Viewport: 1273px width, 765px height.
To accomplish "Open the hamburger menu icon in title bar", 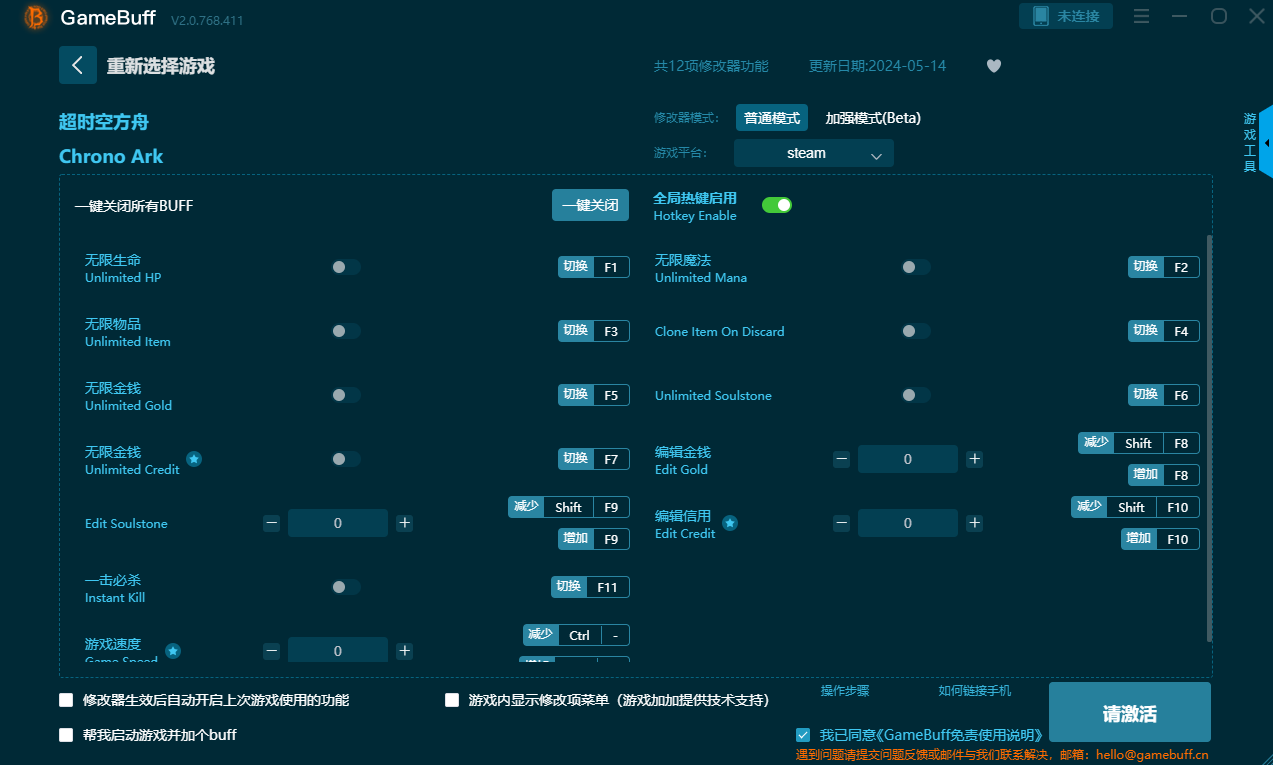I will pos(1142,16).
